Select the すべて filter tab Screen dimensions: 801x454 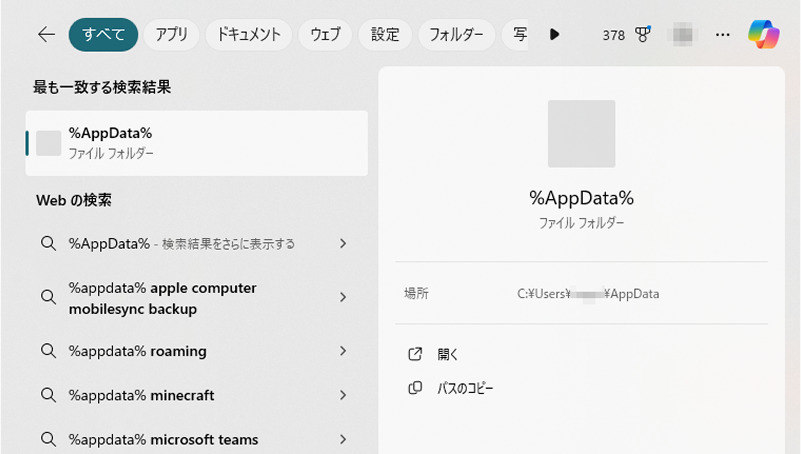click(x=103, y=35)
